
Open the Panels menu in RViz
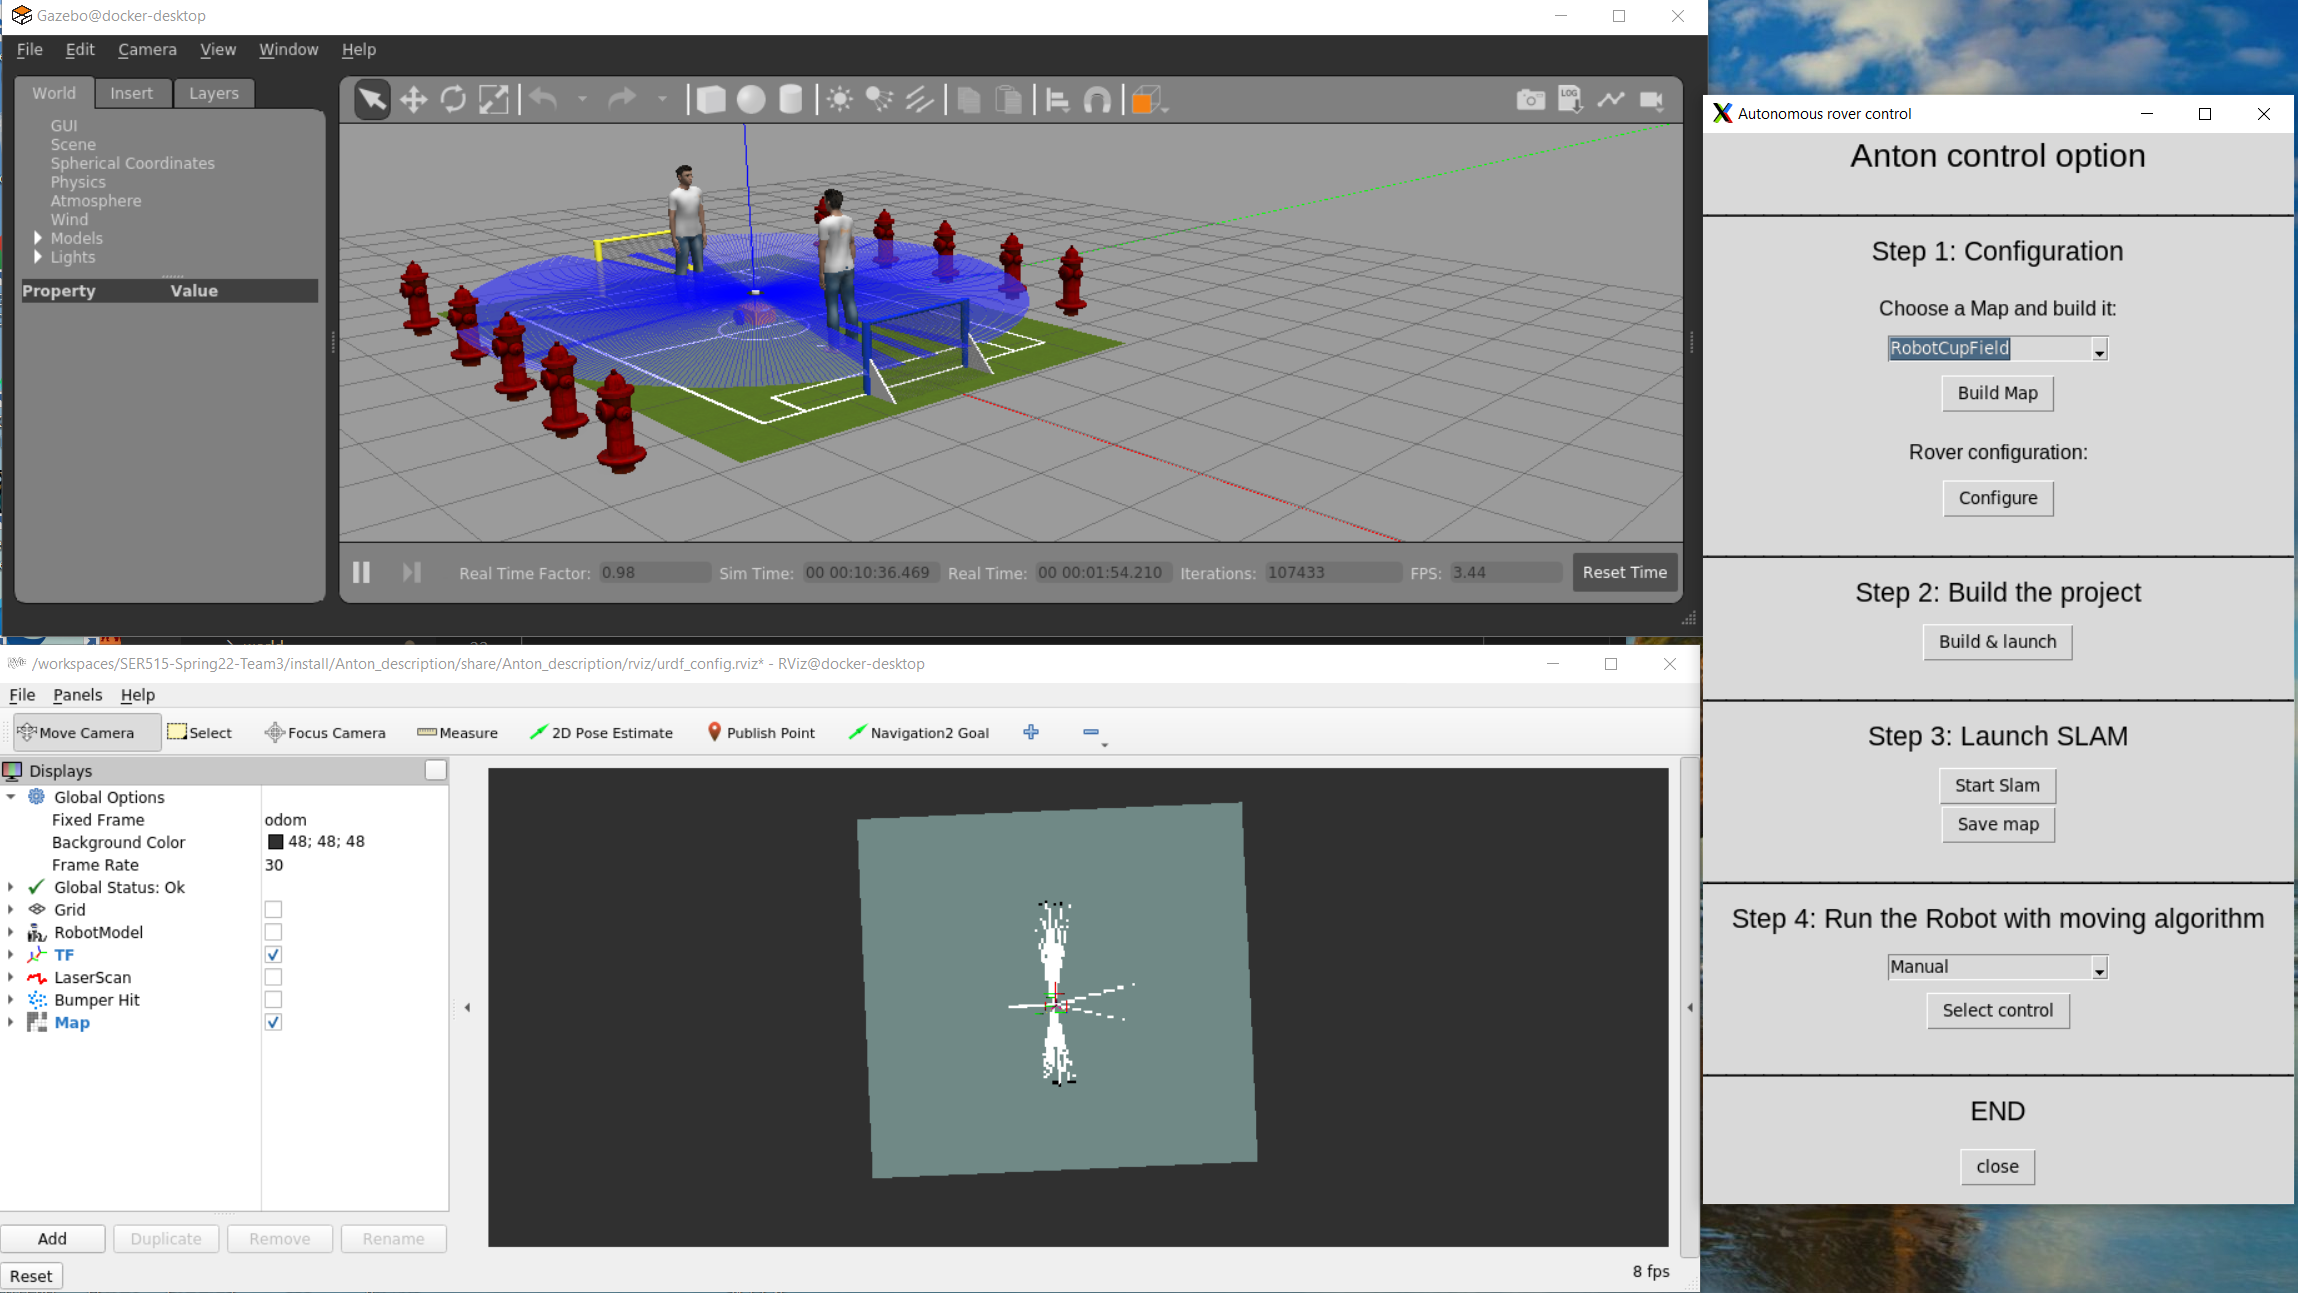(77, 695)
